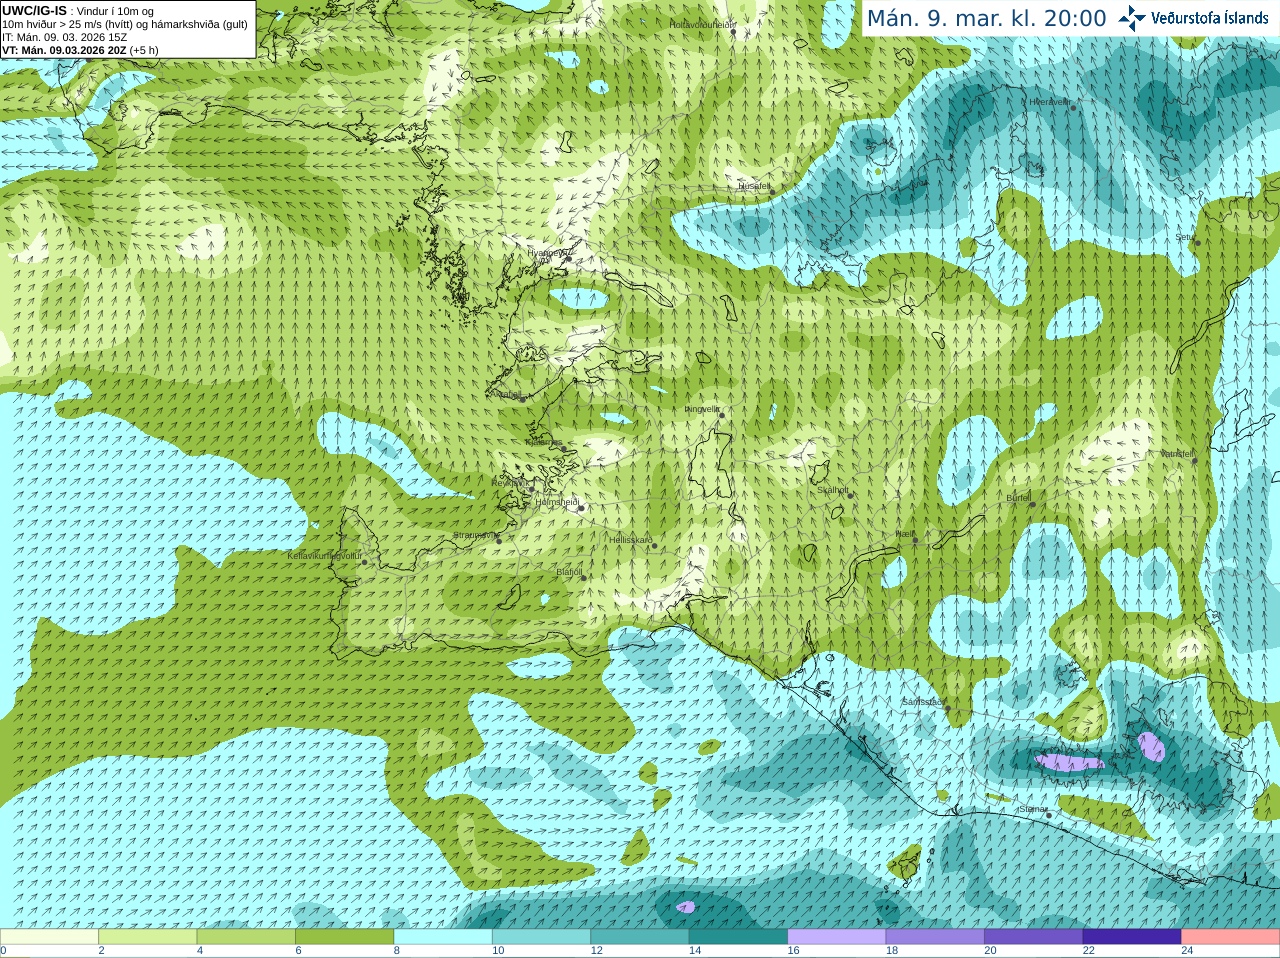
Task: Click the UWC/IG-IS model title in the info box
Action: tap(34, 10)
